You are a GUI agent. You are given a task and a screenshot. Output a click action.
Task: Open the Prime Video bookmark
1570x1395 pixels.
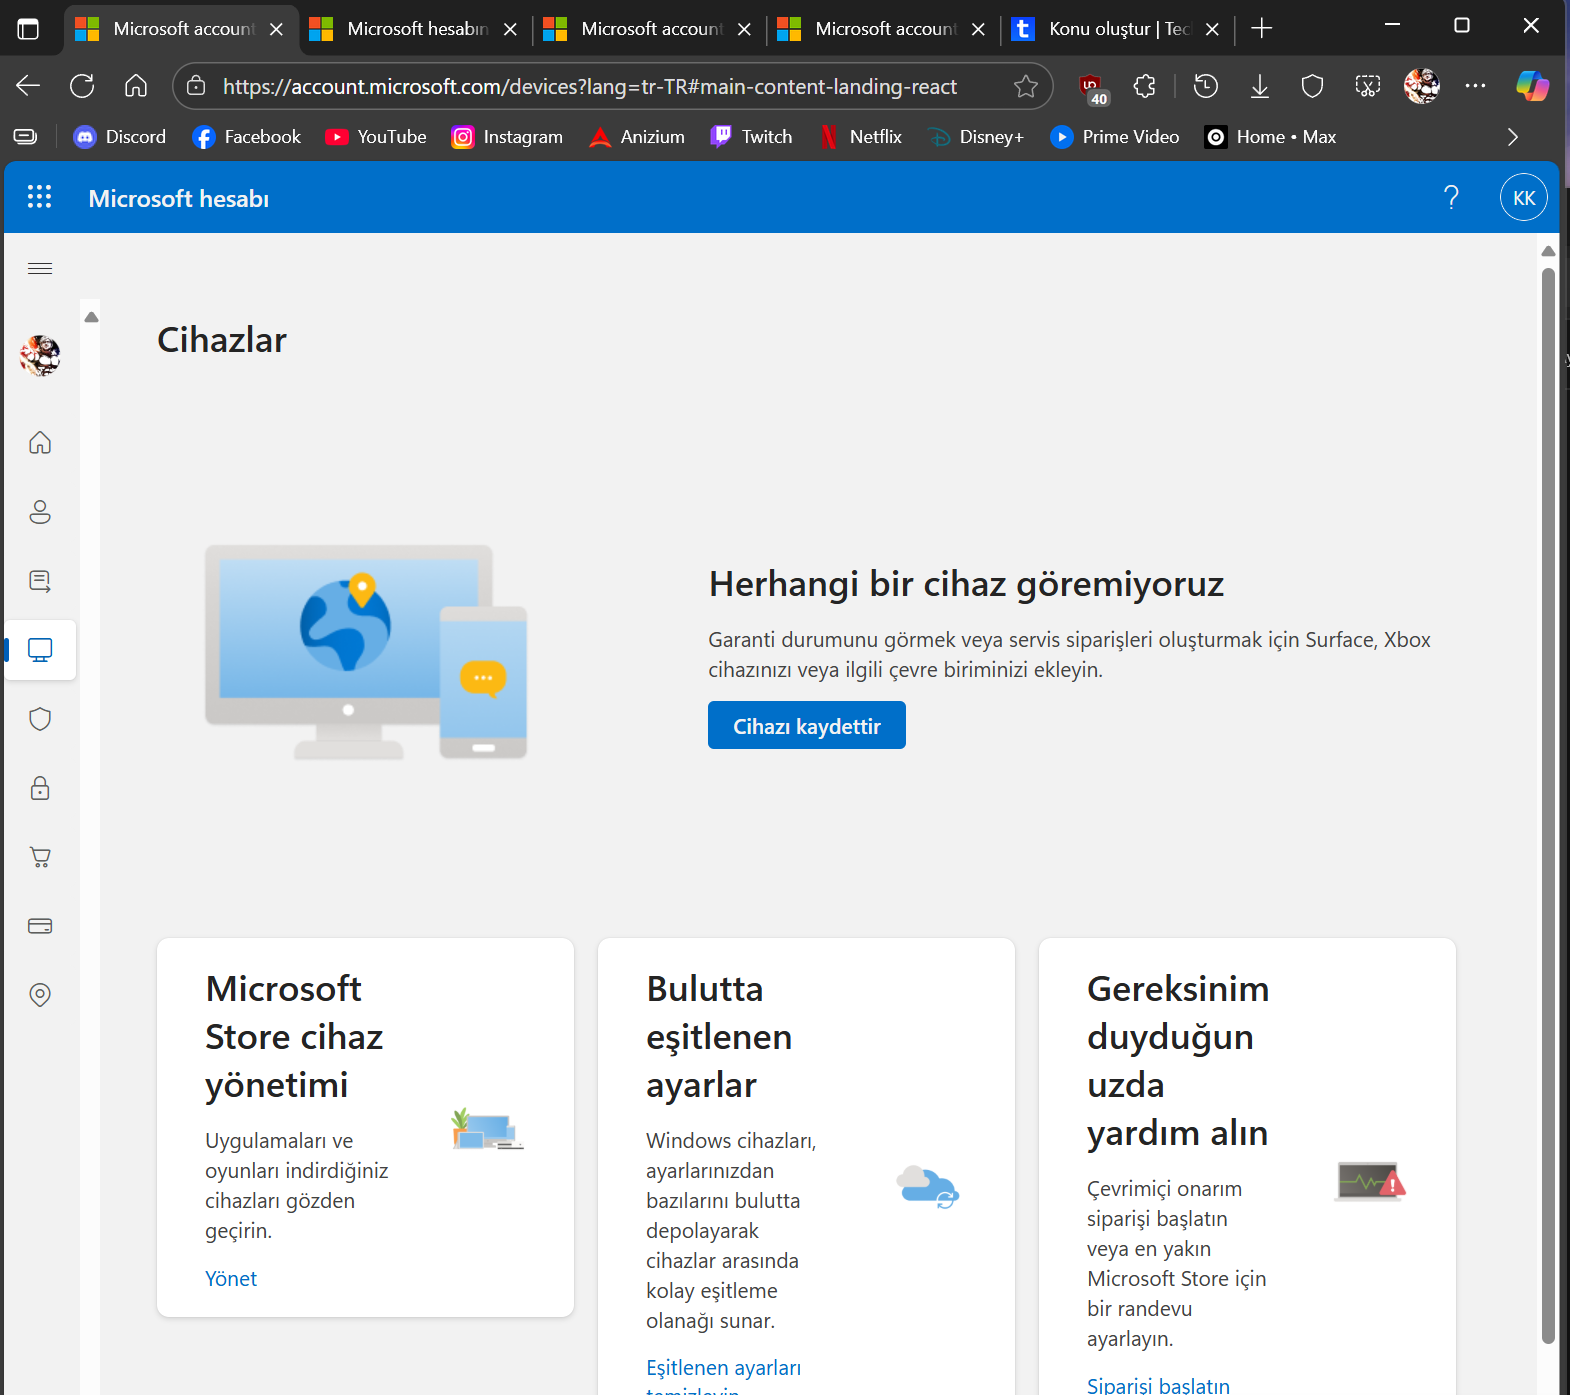coord(1115,137)
